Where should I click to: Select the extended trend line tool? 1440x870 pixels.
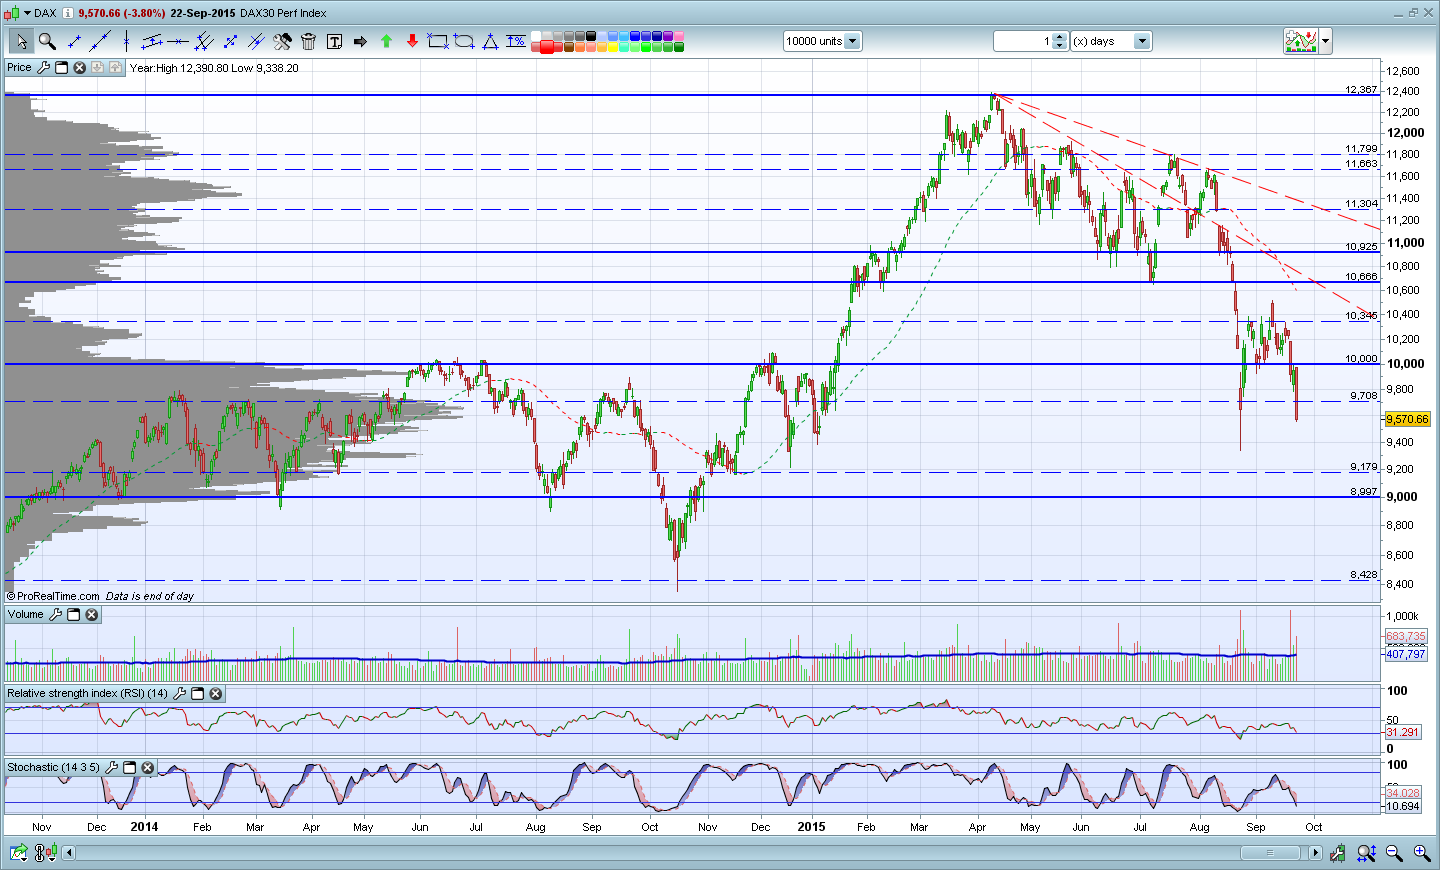tap(100, 41)
